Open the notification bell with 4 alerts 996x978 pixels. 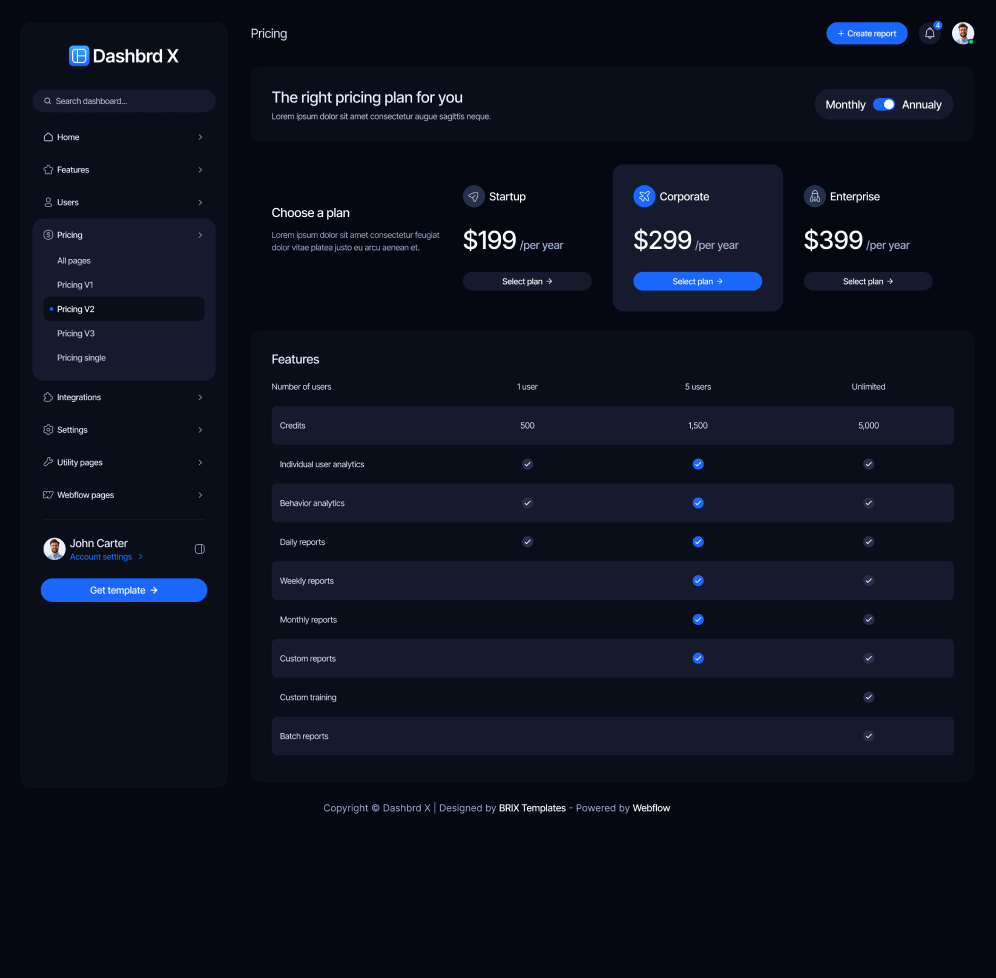[x=929, y=33]
